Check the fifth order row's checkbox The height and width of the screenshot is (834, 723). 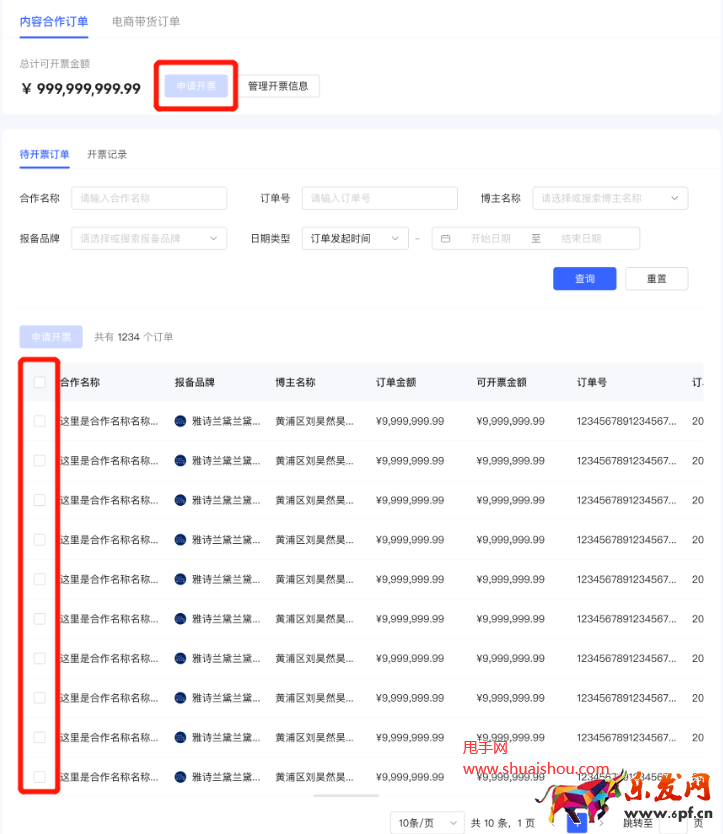tap(39, 579)
